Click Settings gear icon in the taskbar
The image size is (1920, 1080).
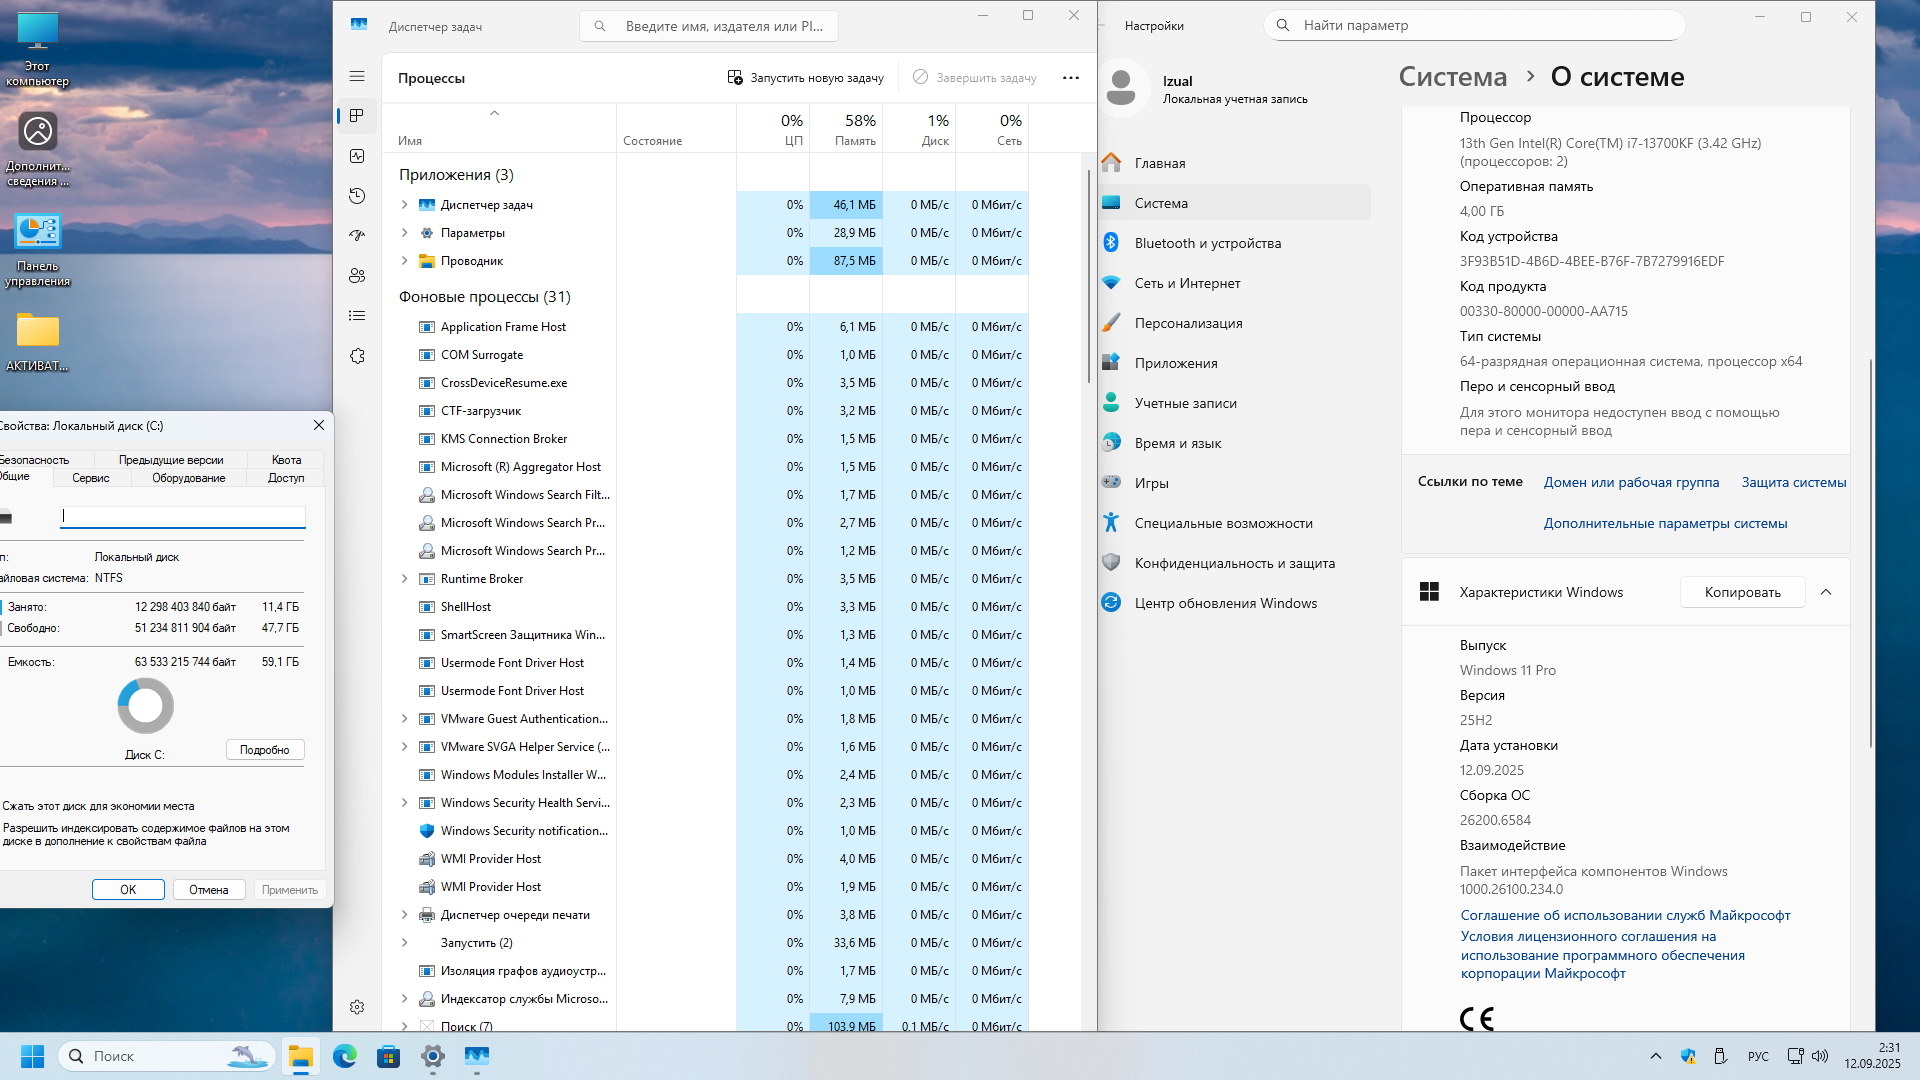(432, 1056)
